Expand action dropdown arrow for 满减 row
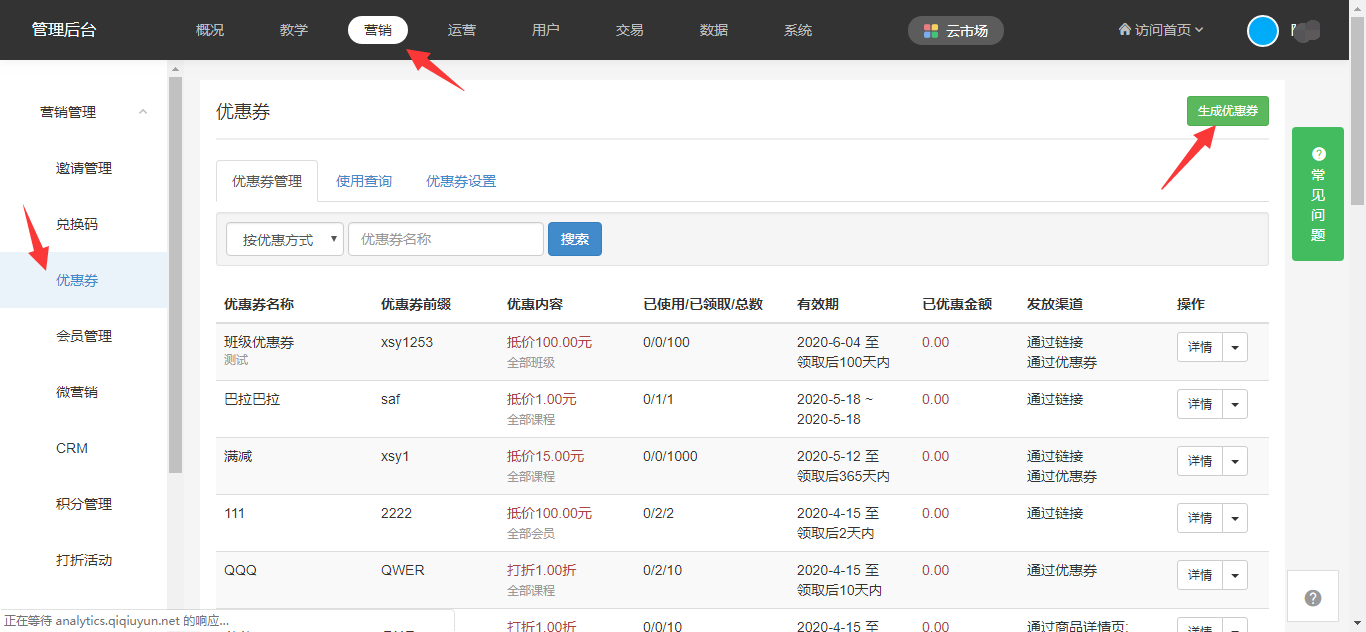1366x632 pixels. 1235,462
